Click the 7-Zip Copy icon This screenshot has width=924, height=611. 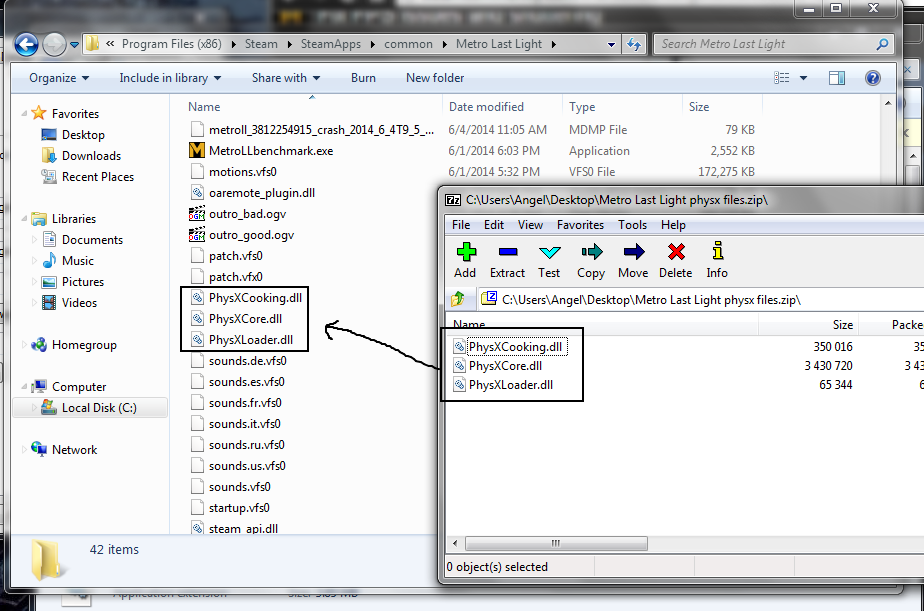[592, 252]
